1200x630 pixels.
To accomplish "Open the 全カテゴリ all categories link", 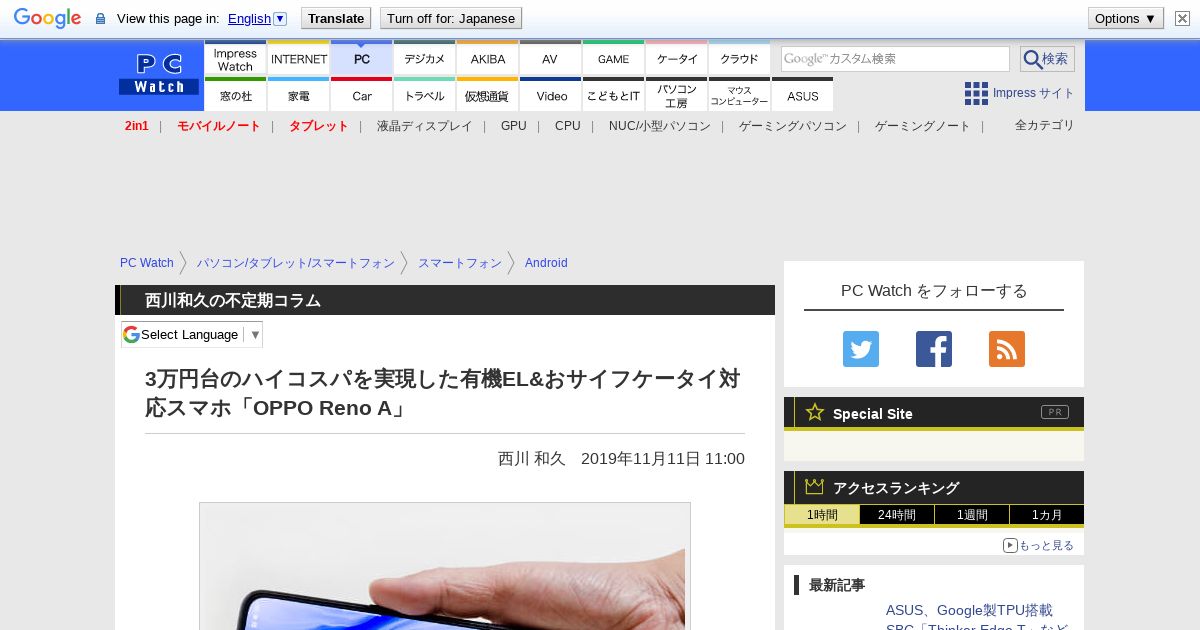I will pyautogui.click(x=1045, y=125).
